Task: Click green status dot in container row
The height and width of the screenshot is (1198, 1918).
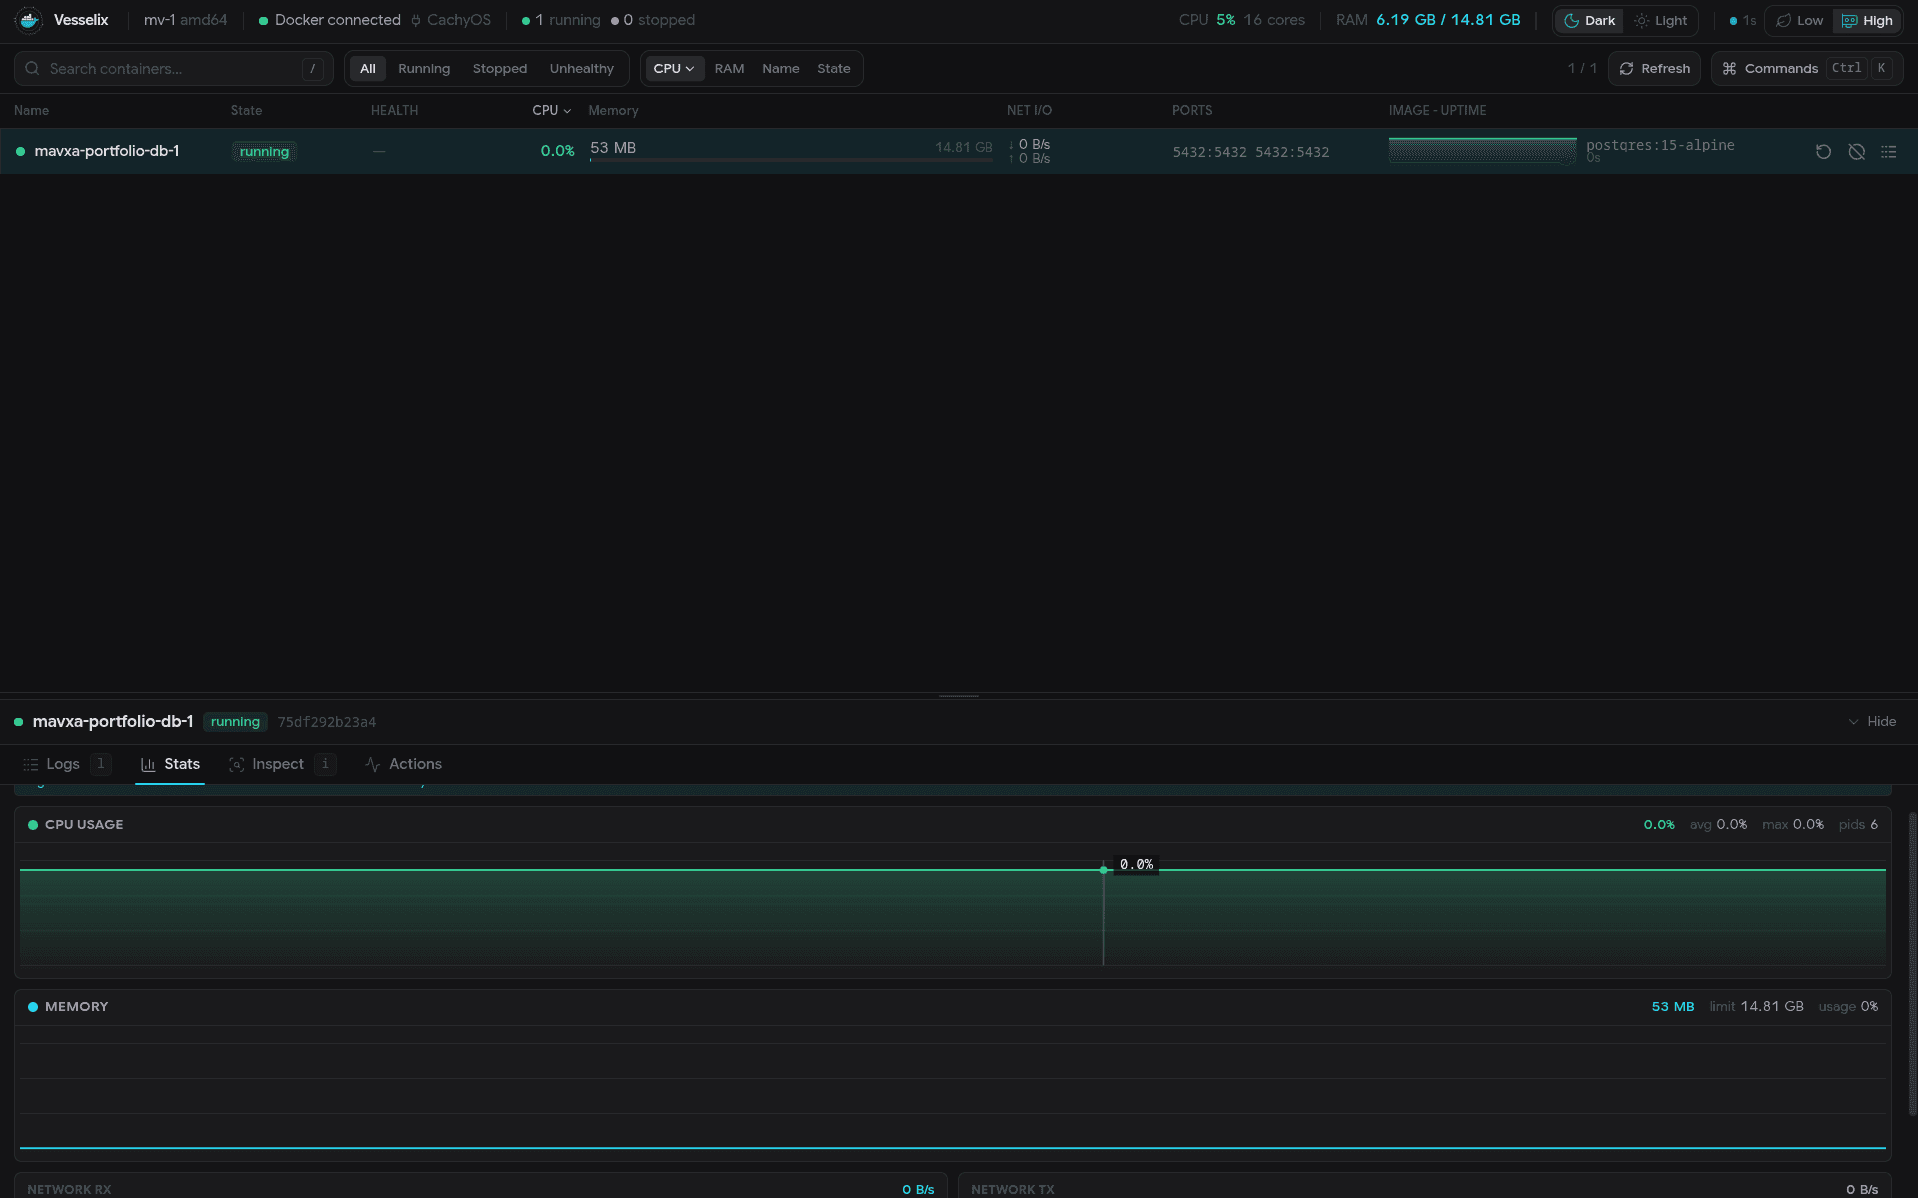Action: coord(20,152)
